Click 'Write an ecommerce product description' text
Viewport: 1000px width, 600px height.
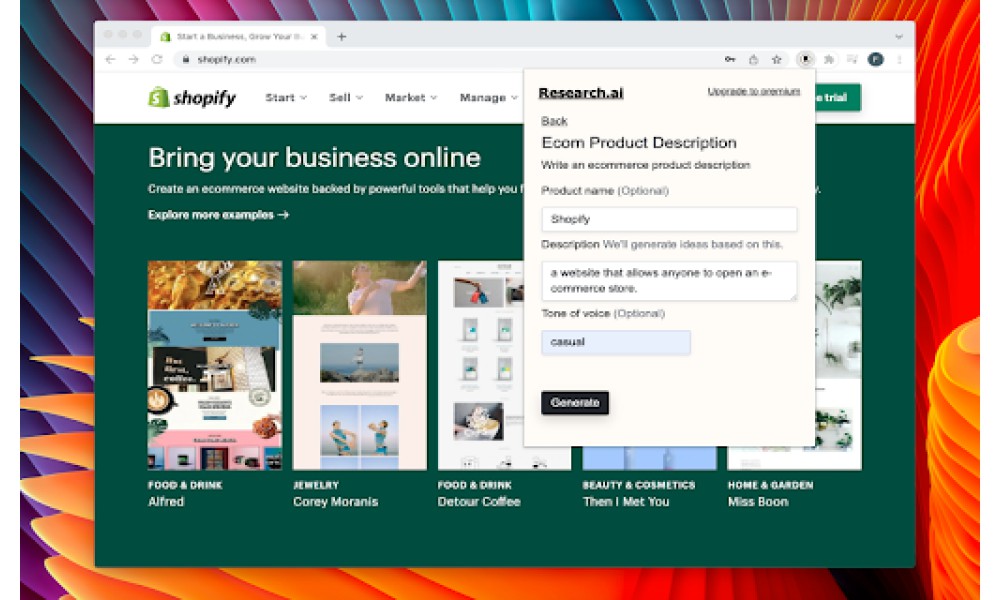tap(645, 165)
